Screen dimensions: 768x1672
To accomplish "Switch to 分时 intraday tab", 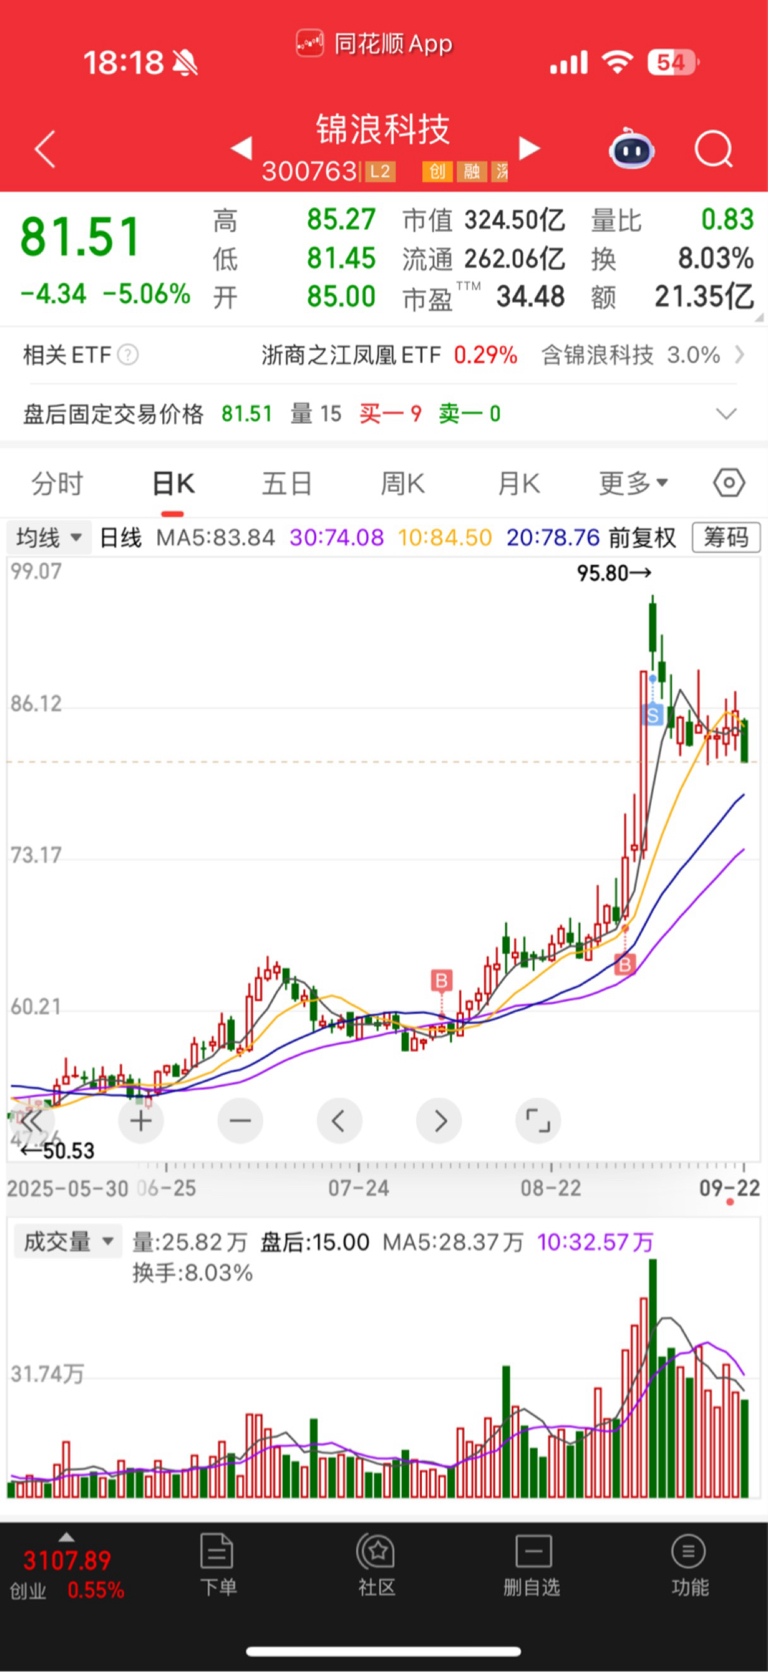I will (57, 484).
